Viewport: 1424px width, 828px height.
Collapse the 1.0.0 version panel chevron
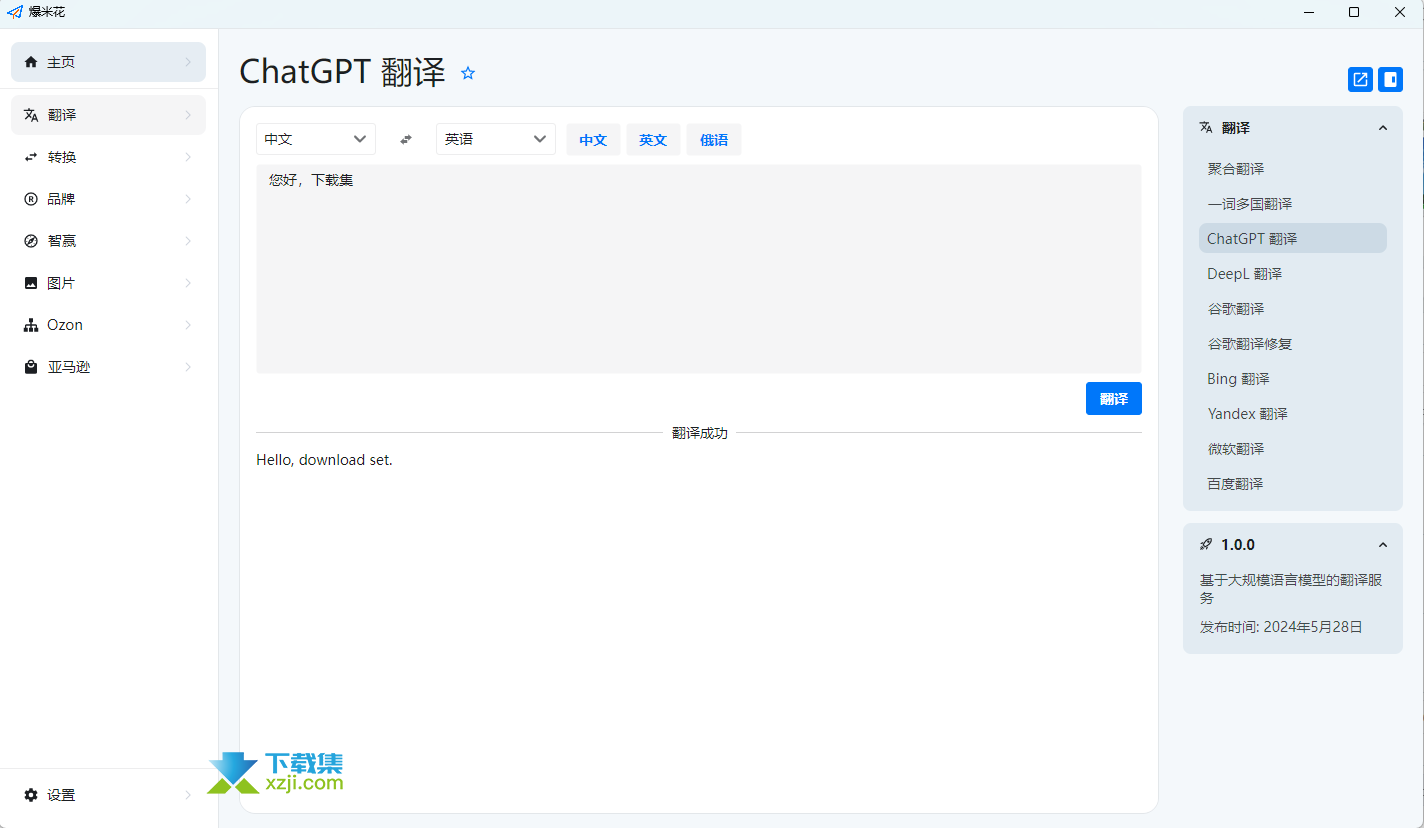coord(1383,545)
